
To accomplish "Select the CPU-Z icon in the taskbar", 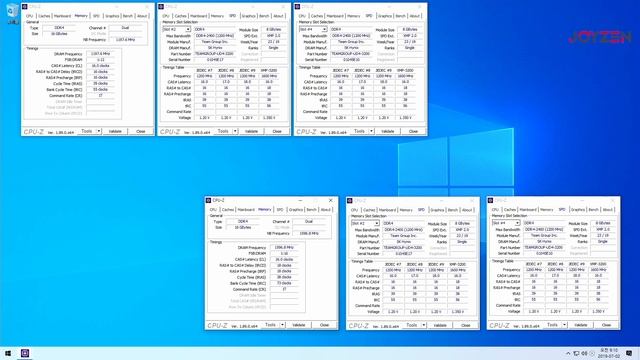I will (x=25, y=353).
